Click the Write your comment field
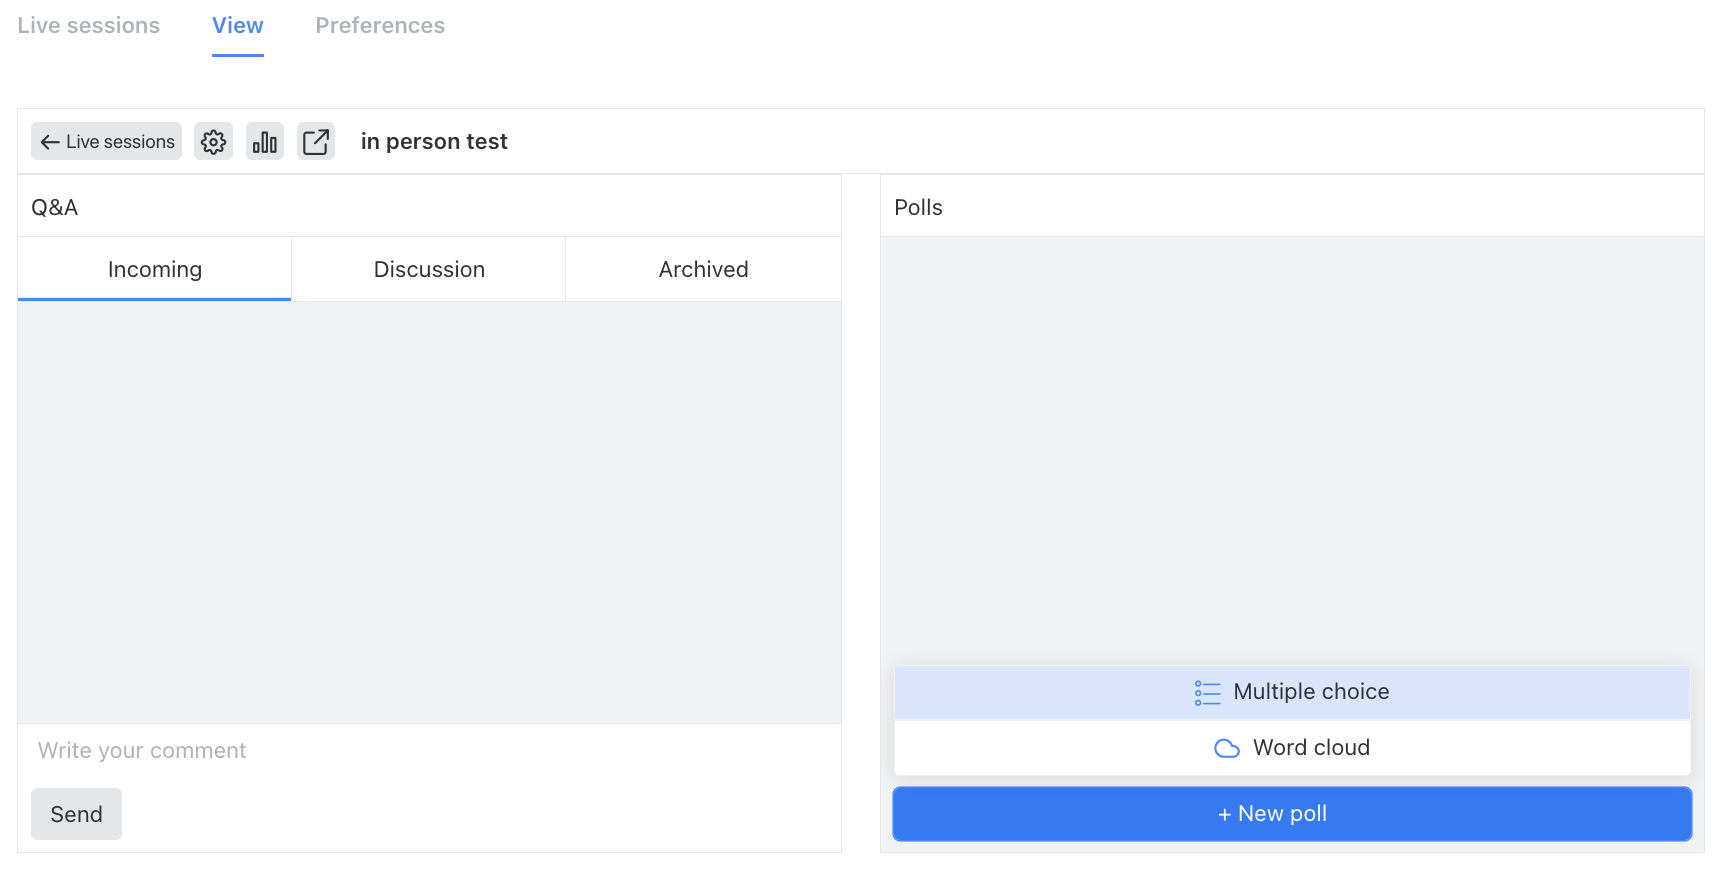 (x=429, y=751)
